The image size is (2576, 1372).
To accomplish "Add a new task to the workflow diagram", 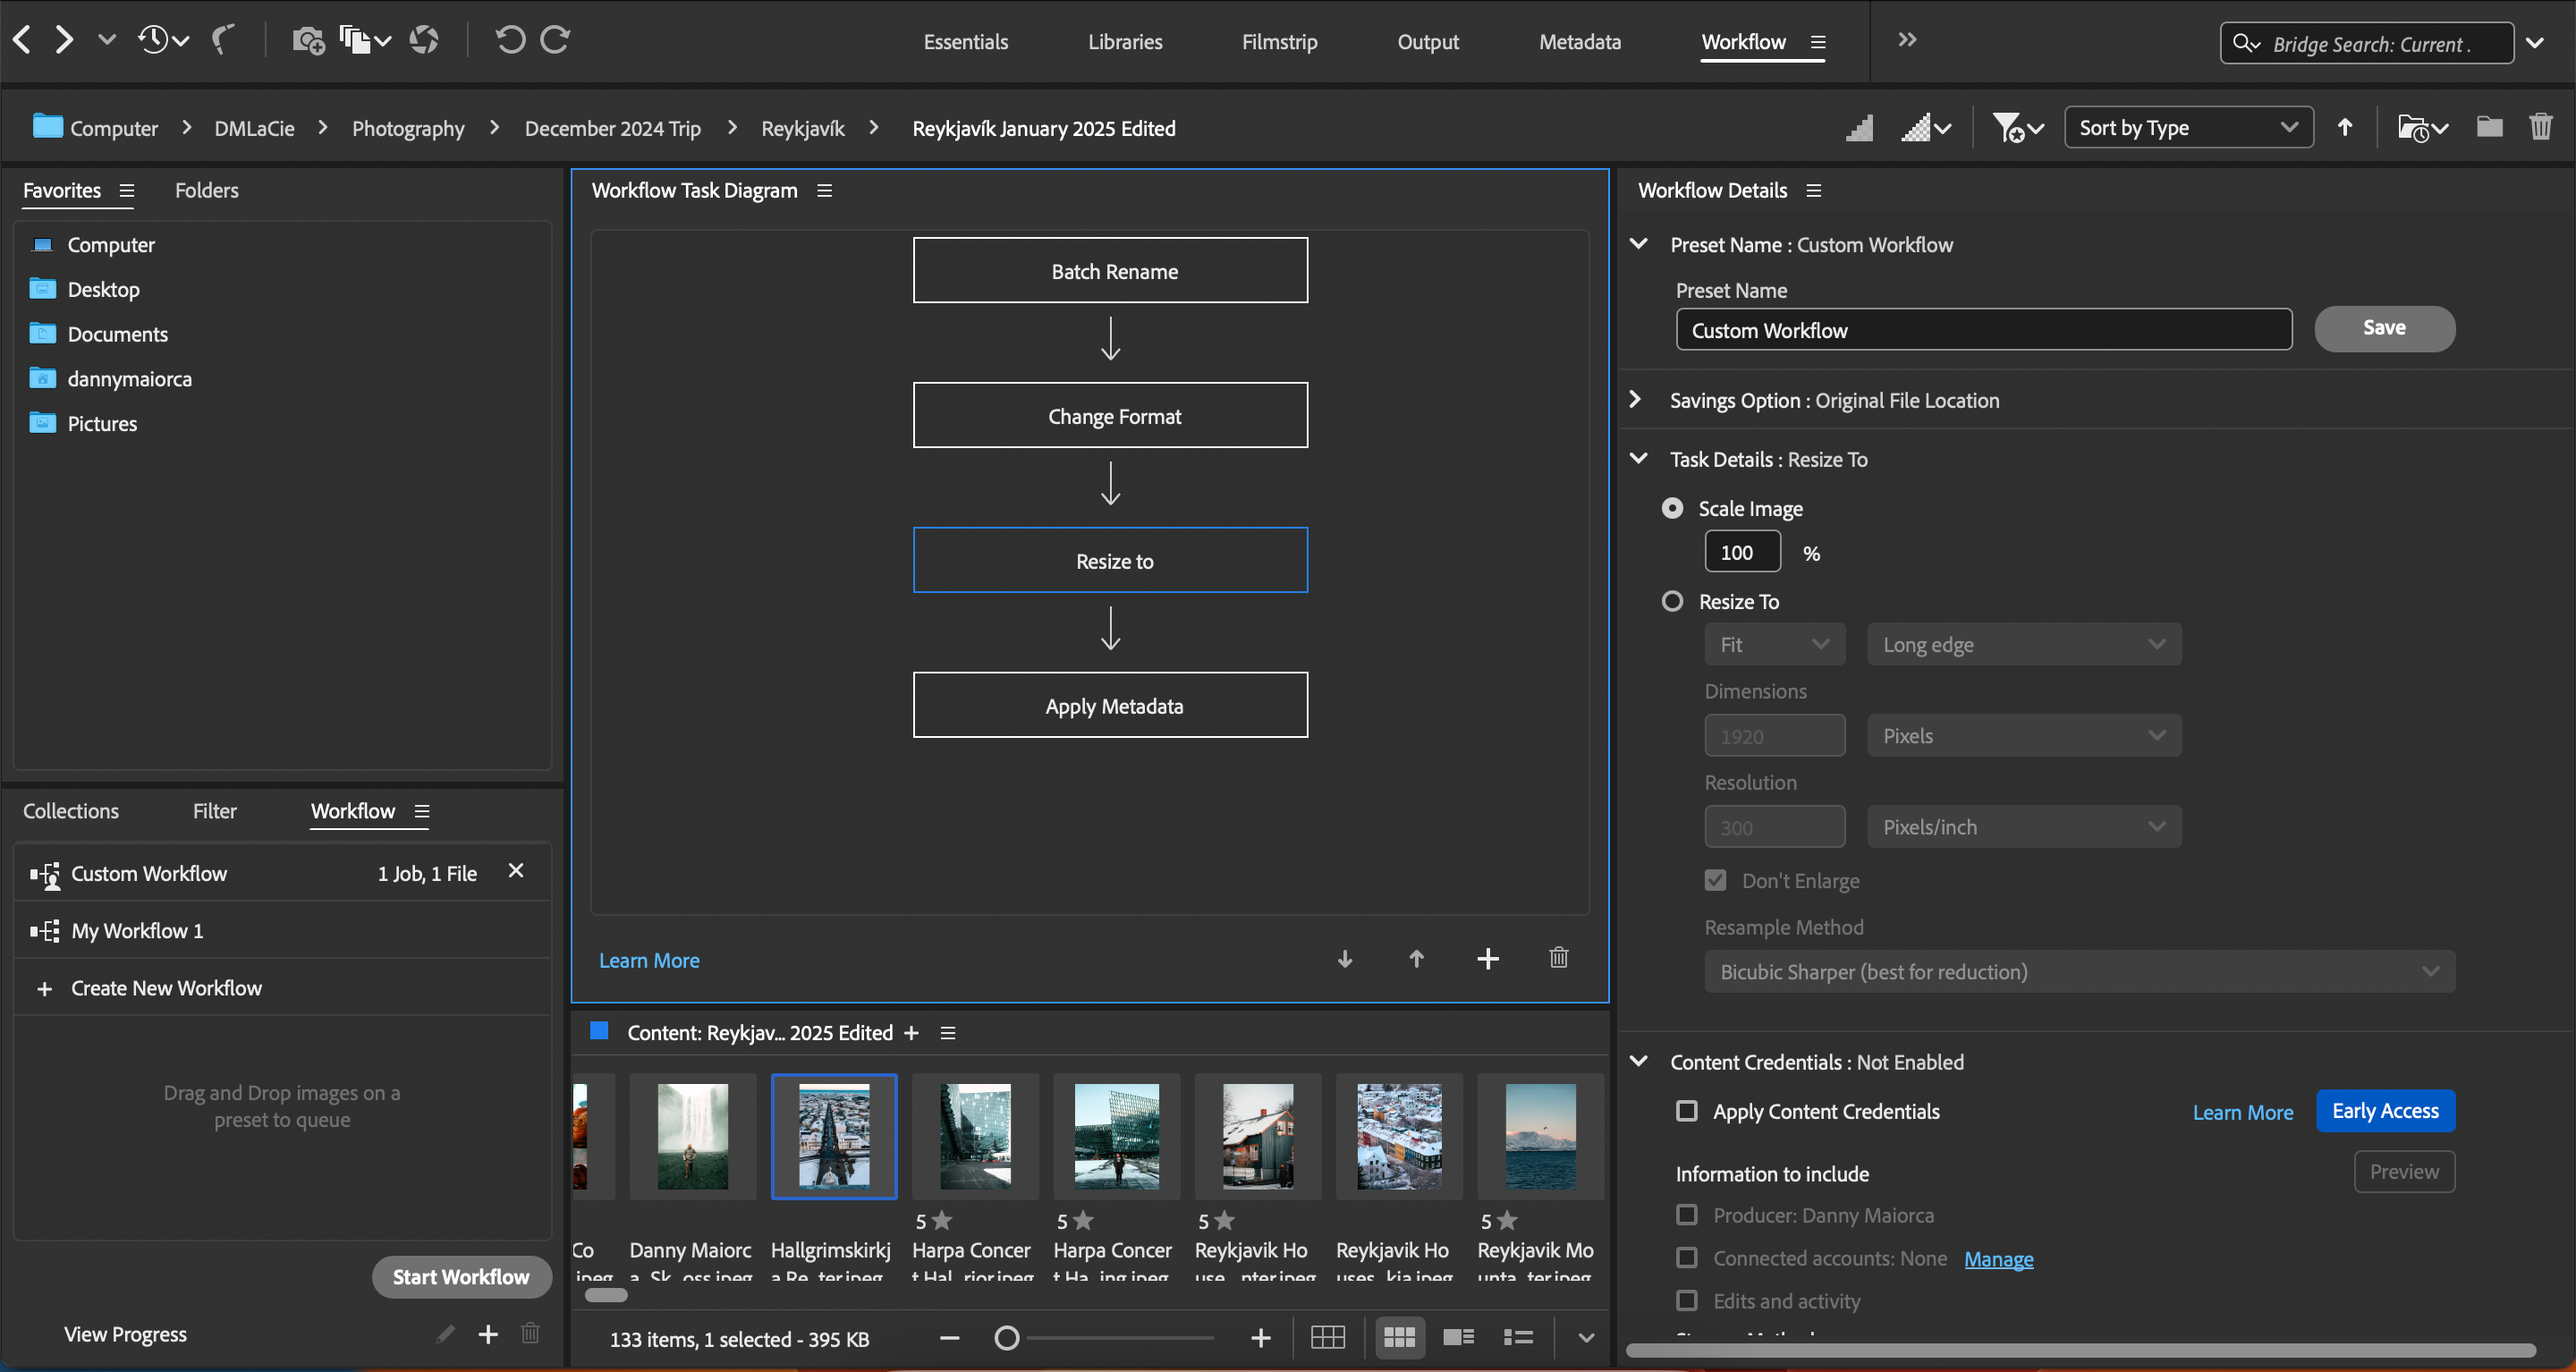I will tap(1488, 958).
